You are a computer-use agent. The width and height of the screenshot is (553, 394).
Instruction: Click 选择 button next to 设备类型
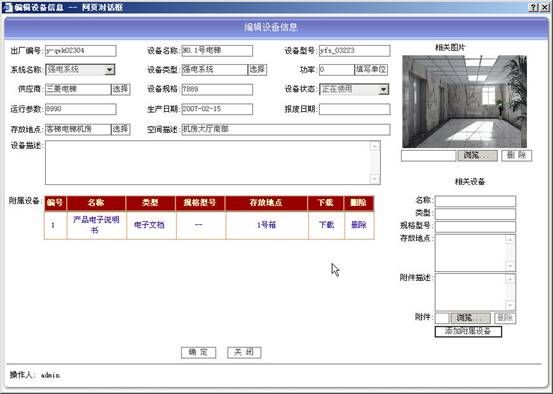[257, 69]
